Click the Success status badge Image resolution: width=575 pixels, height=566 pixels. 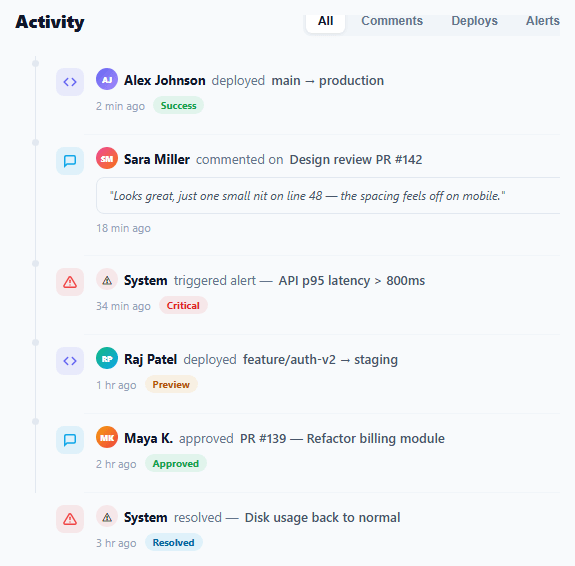[178, 106]
